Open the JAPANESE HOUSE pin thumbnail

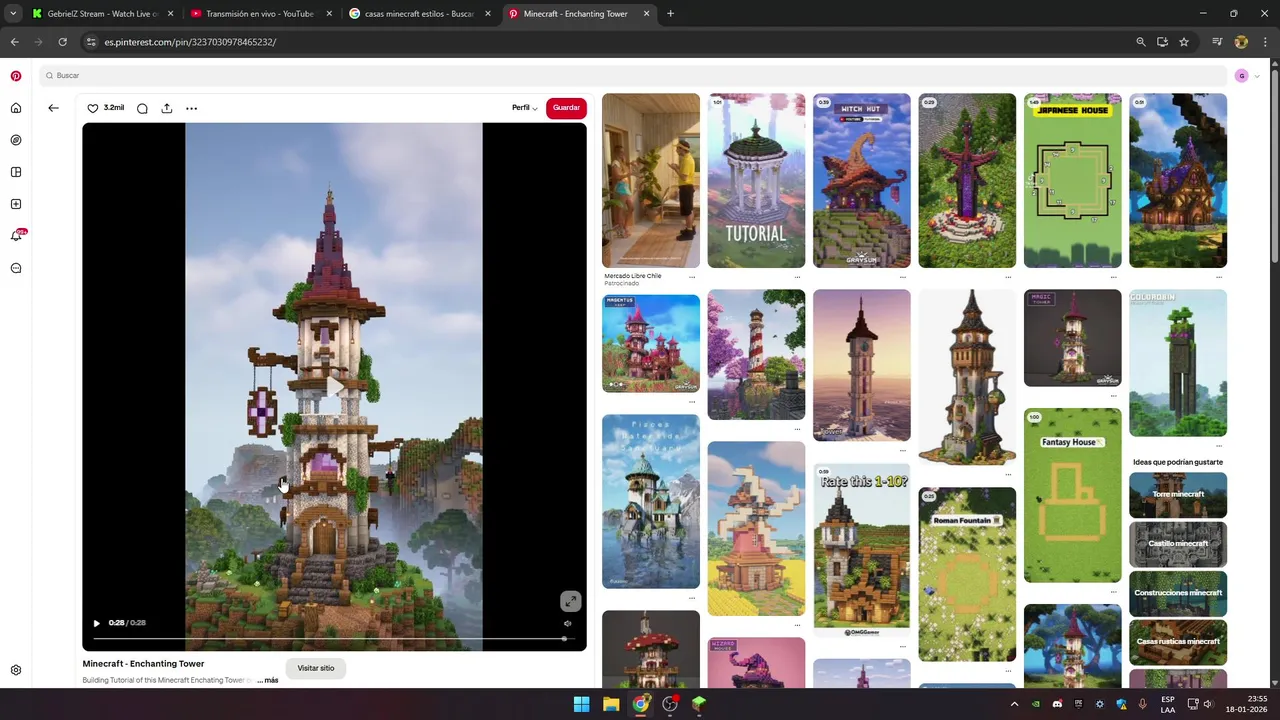(x=1072, y=181)
